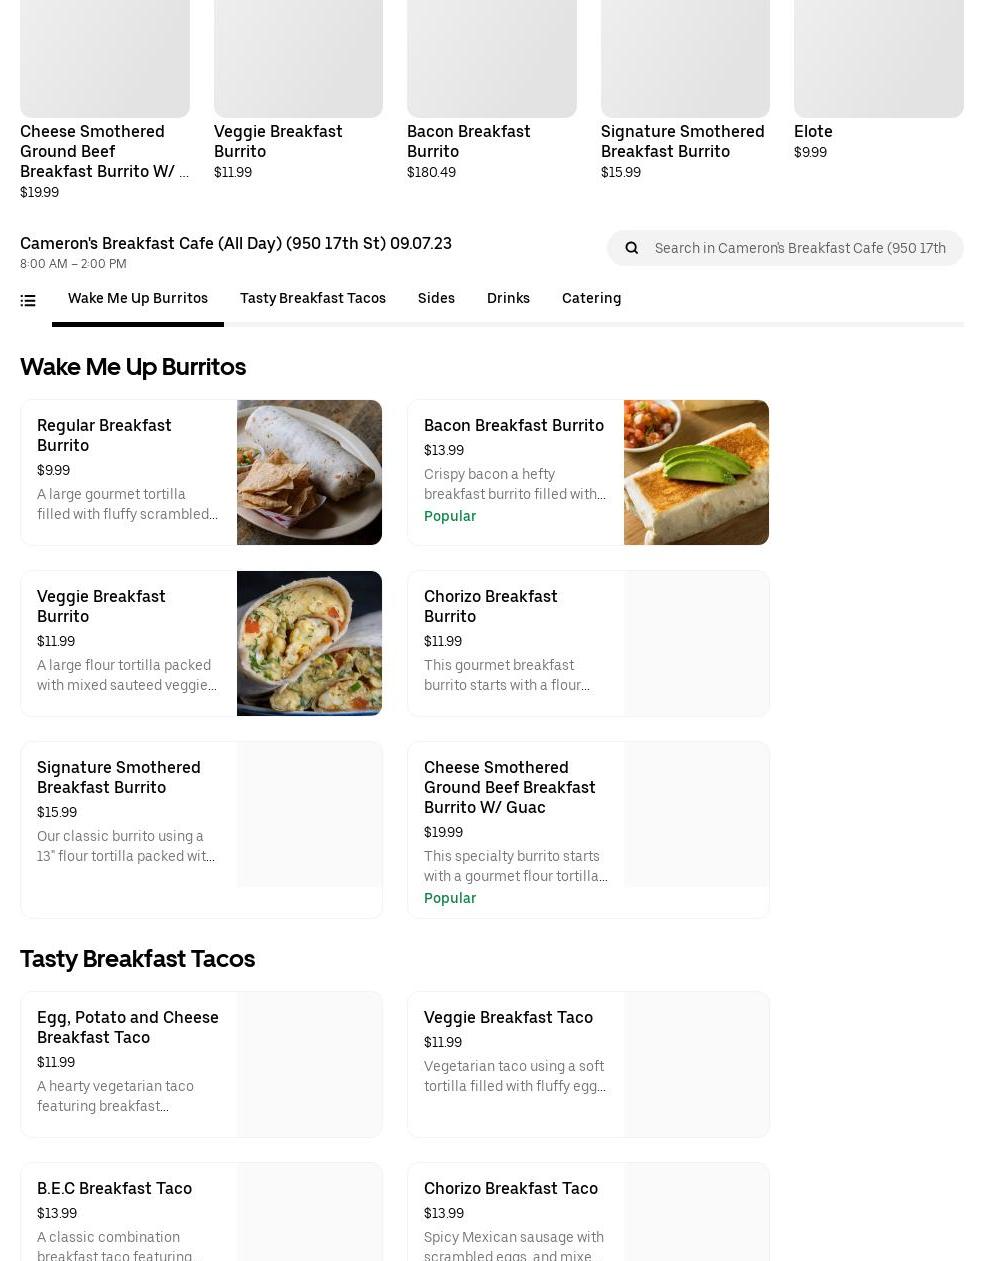Screen dimensions: 984x1261
Task: Go to the Catering tab
Action: (591, 298)
